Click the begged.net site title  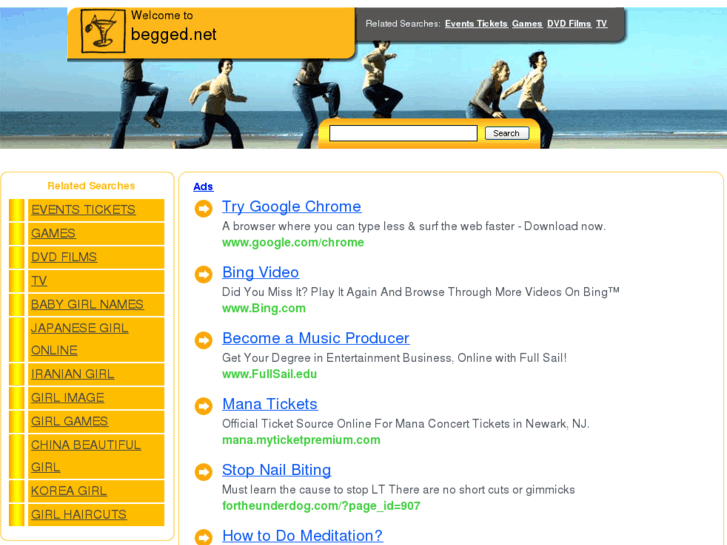[x=174, y=34]
